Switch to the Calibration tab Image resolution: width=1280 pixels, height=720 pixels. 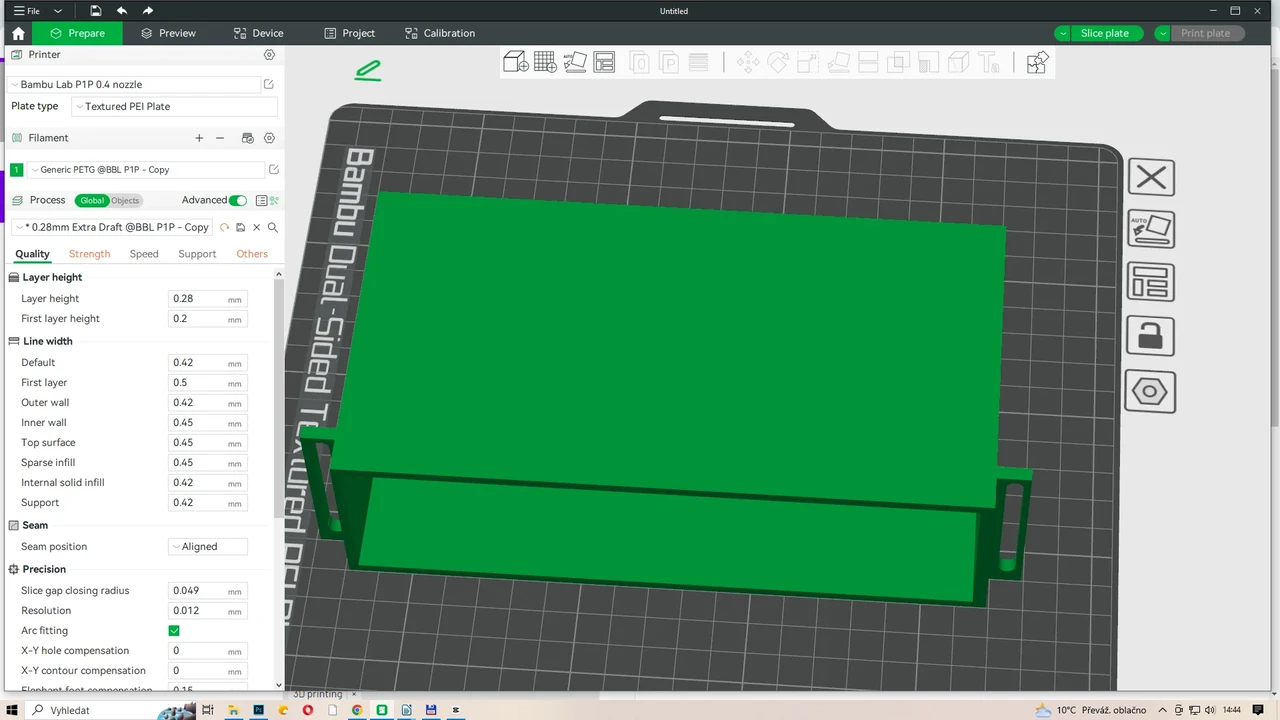[441, 33]
